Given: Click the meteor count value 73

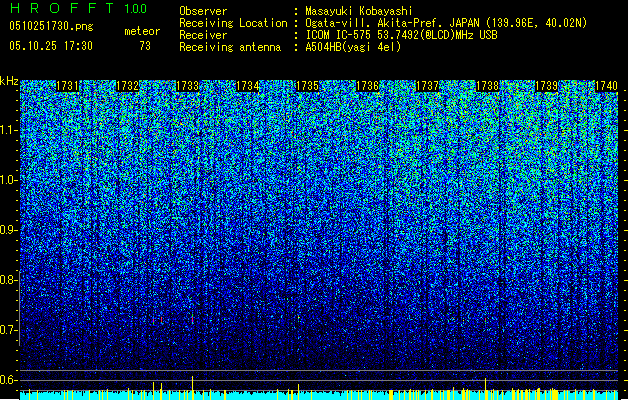Looking at the screenshot, I should (145, 46).
